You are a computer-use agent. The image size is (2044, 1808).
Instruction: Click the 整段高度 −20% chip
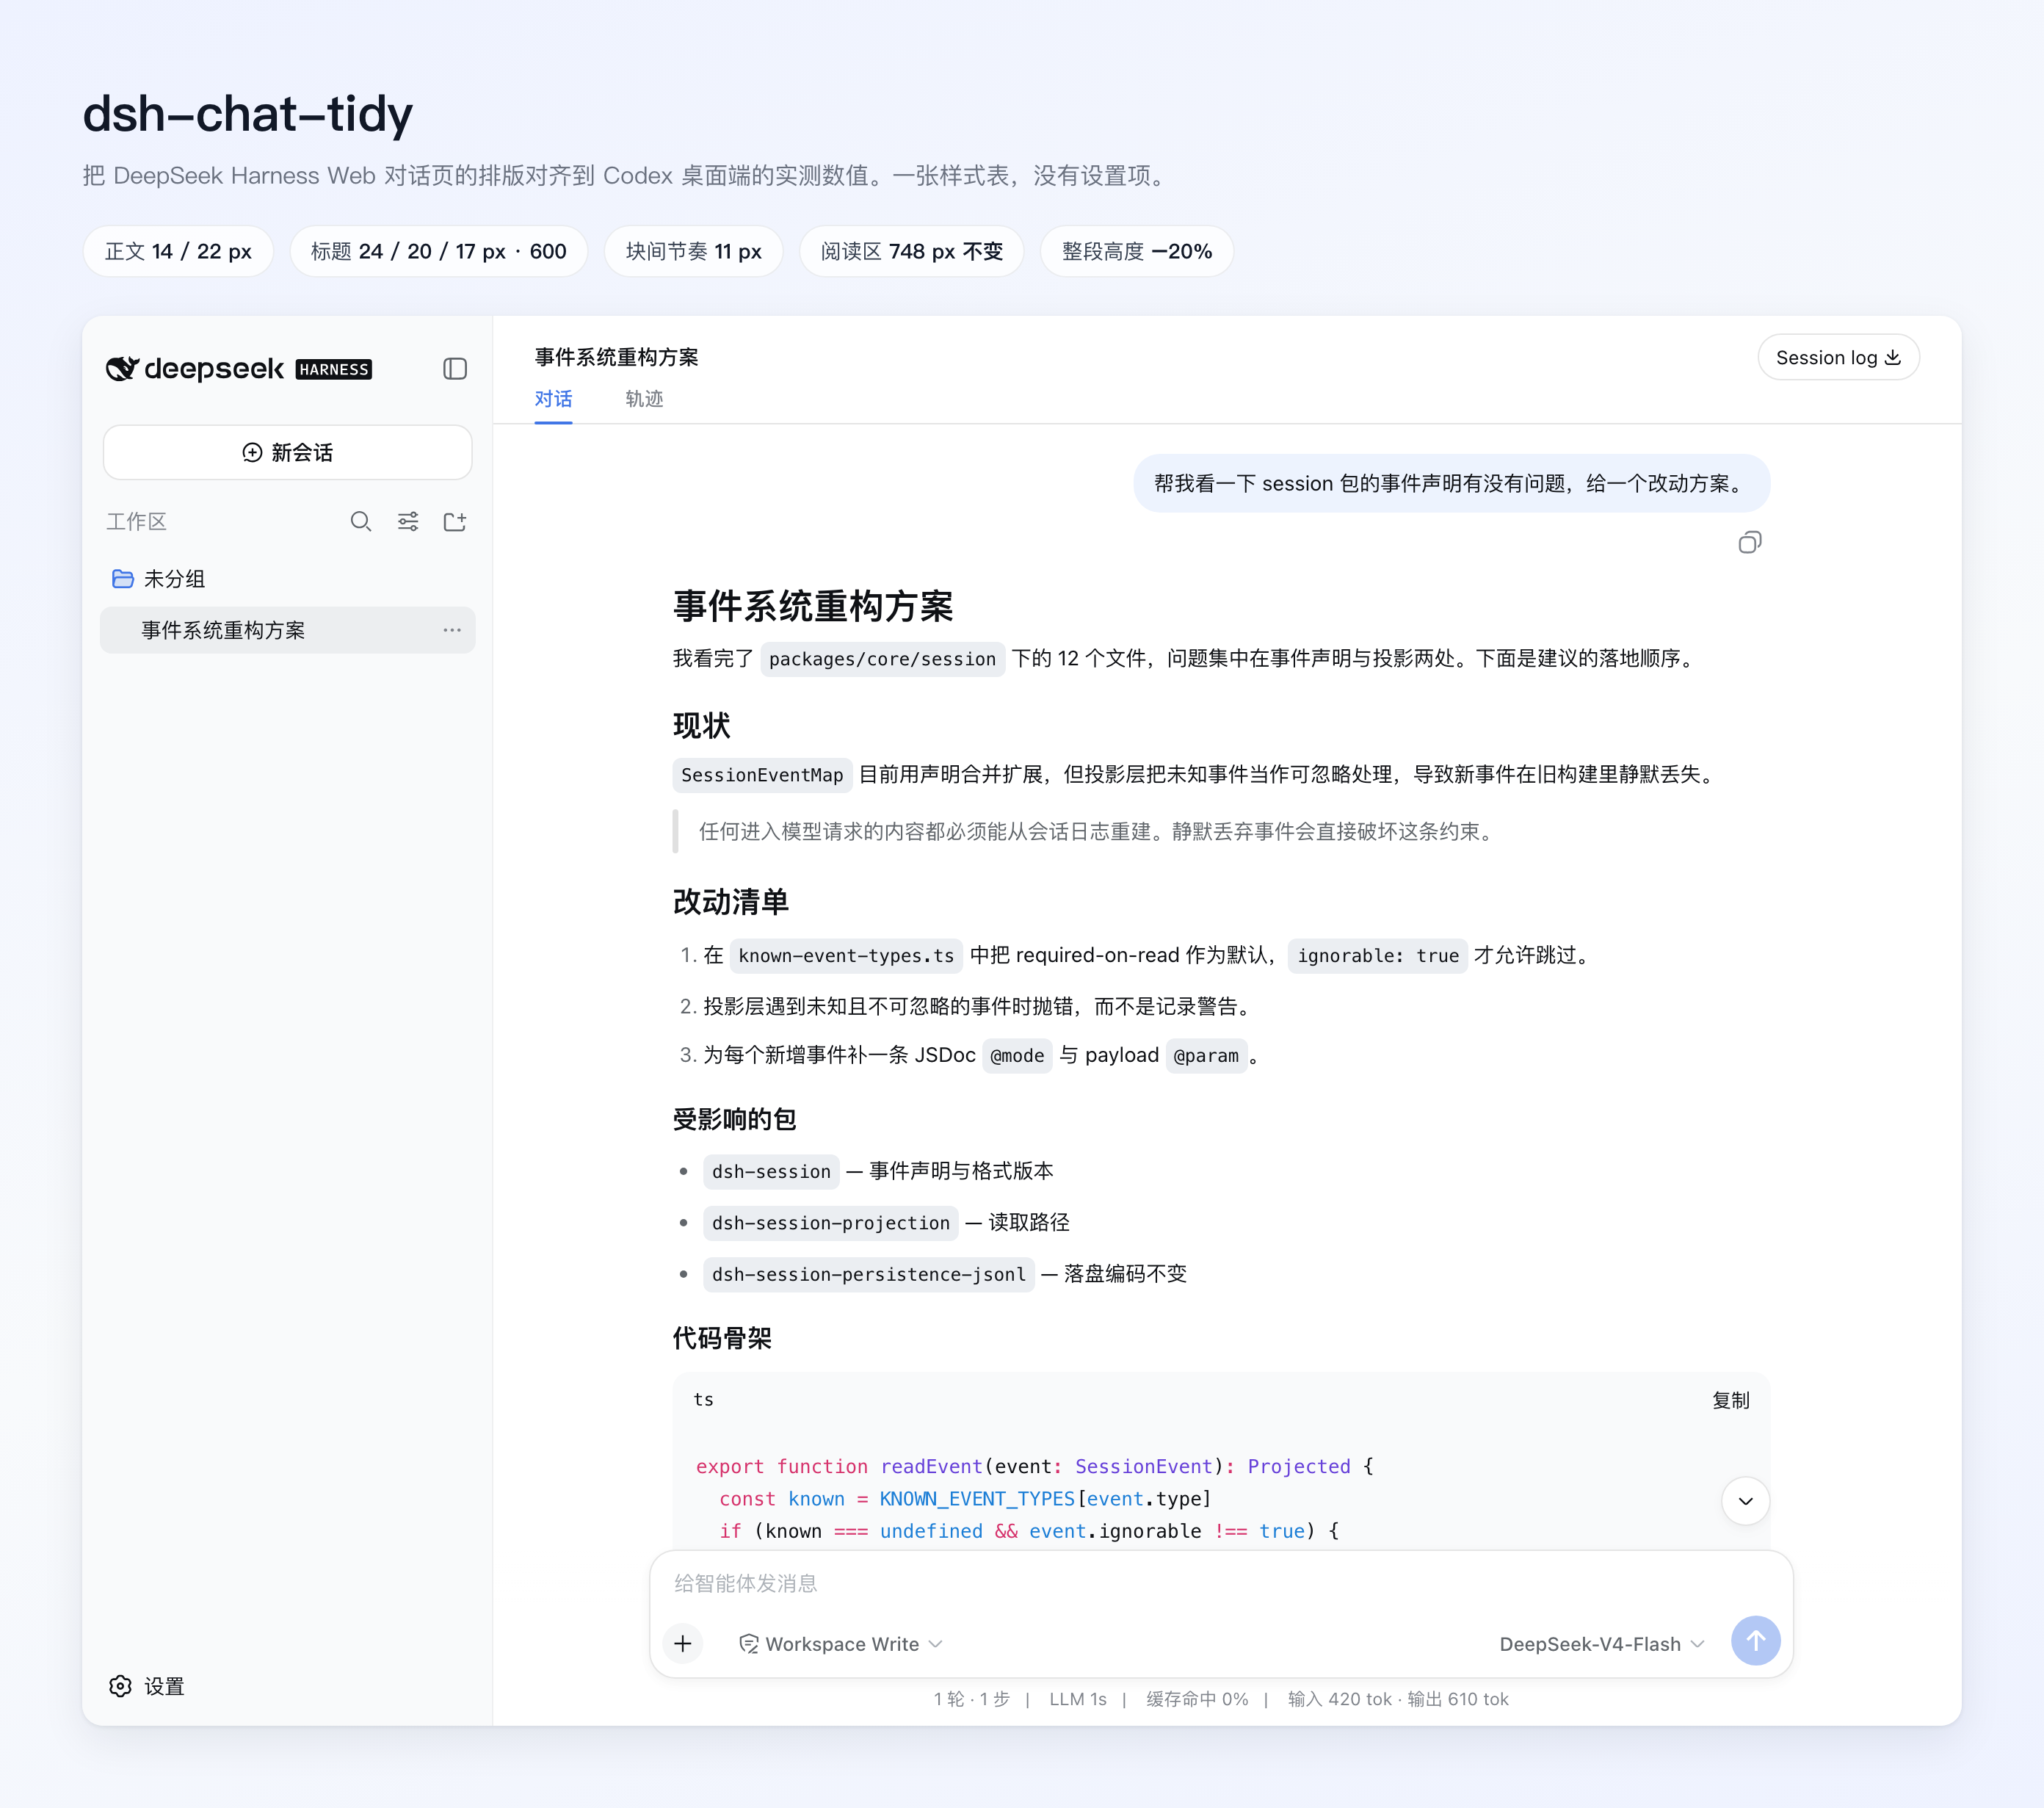[1136, 251]
